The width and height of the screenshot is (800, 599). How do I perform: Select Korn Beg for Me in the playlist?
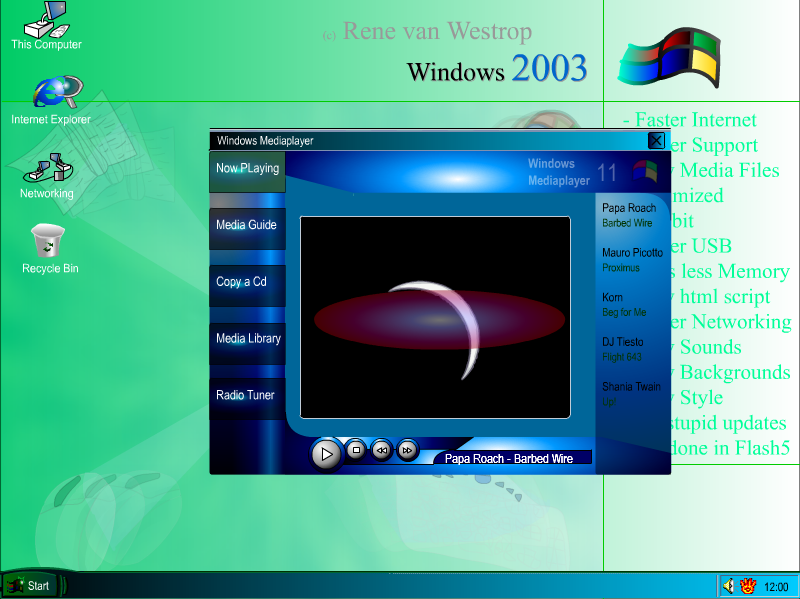pos(624,305)
